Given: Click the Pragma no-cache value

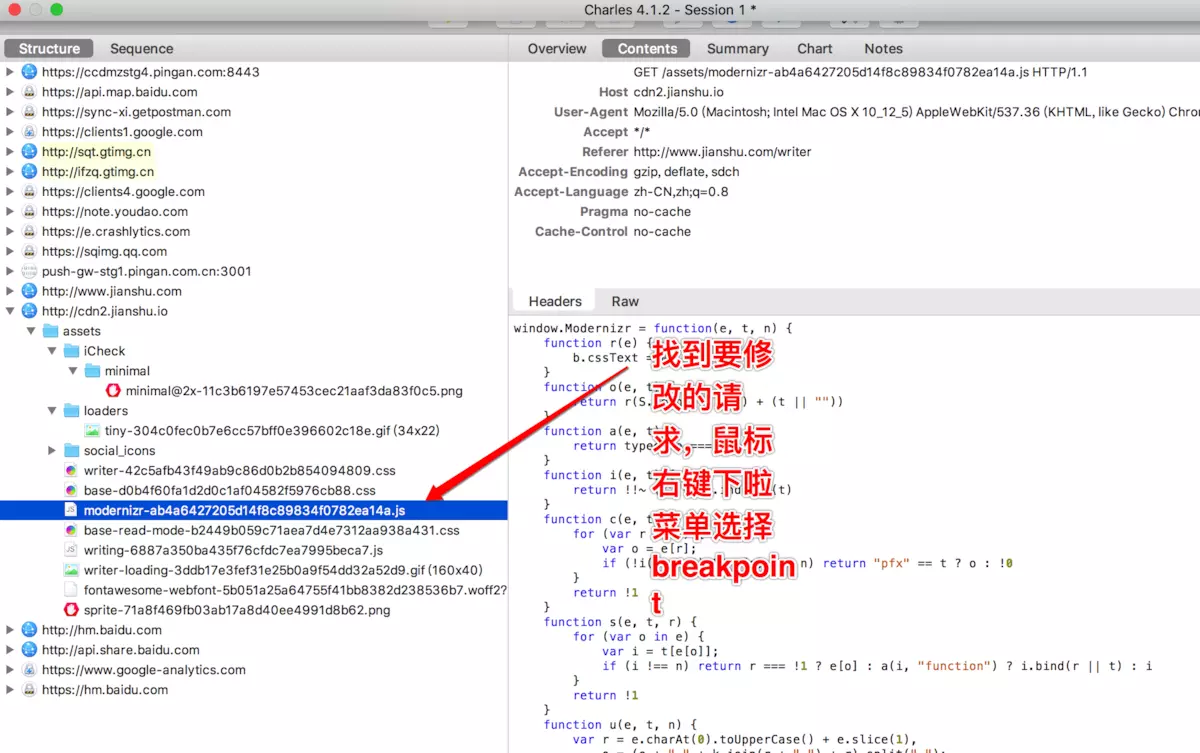Looking at the screenshot, I should pyautogui.click(x=662, y=212).
